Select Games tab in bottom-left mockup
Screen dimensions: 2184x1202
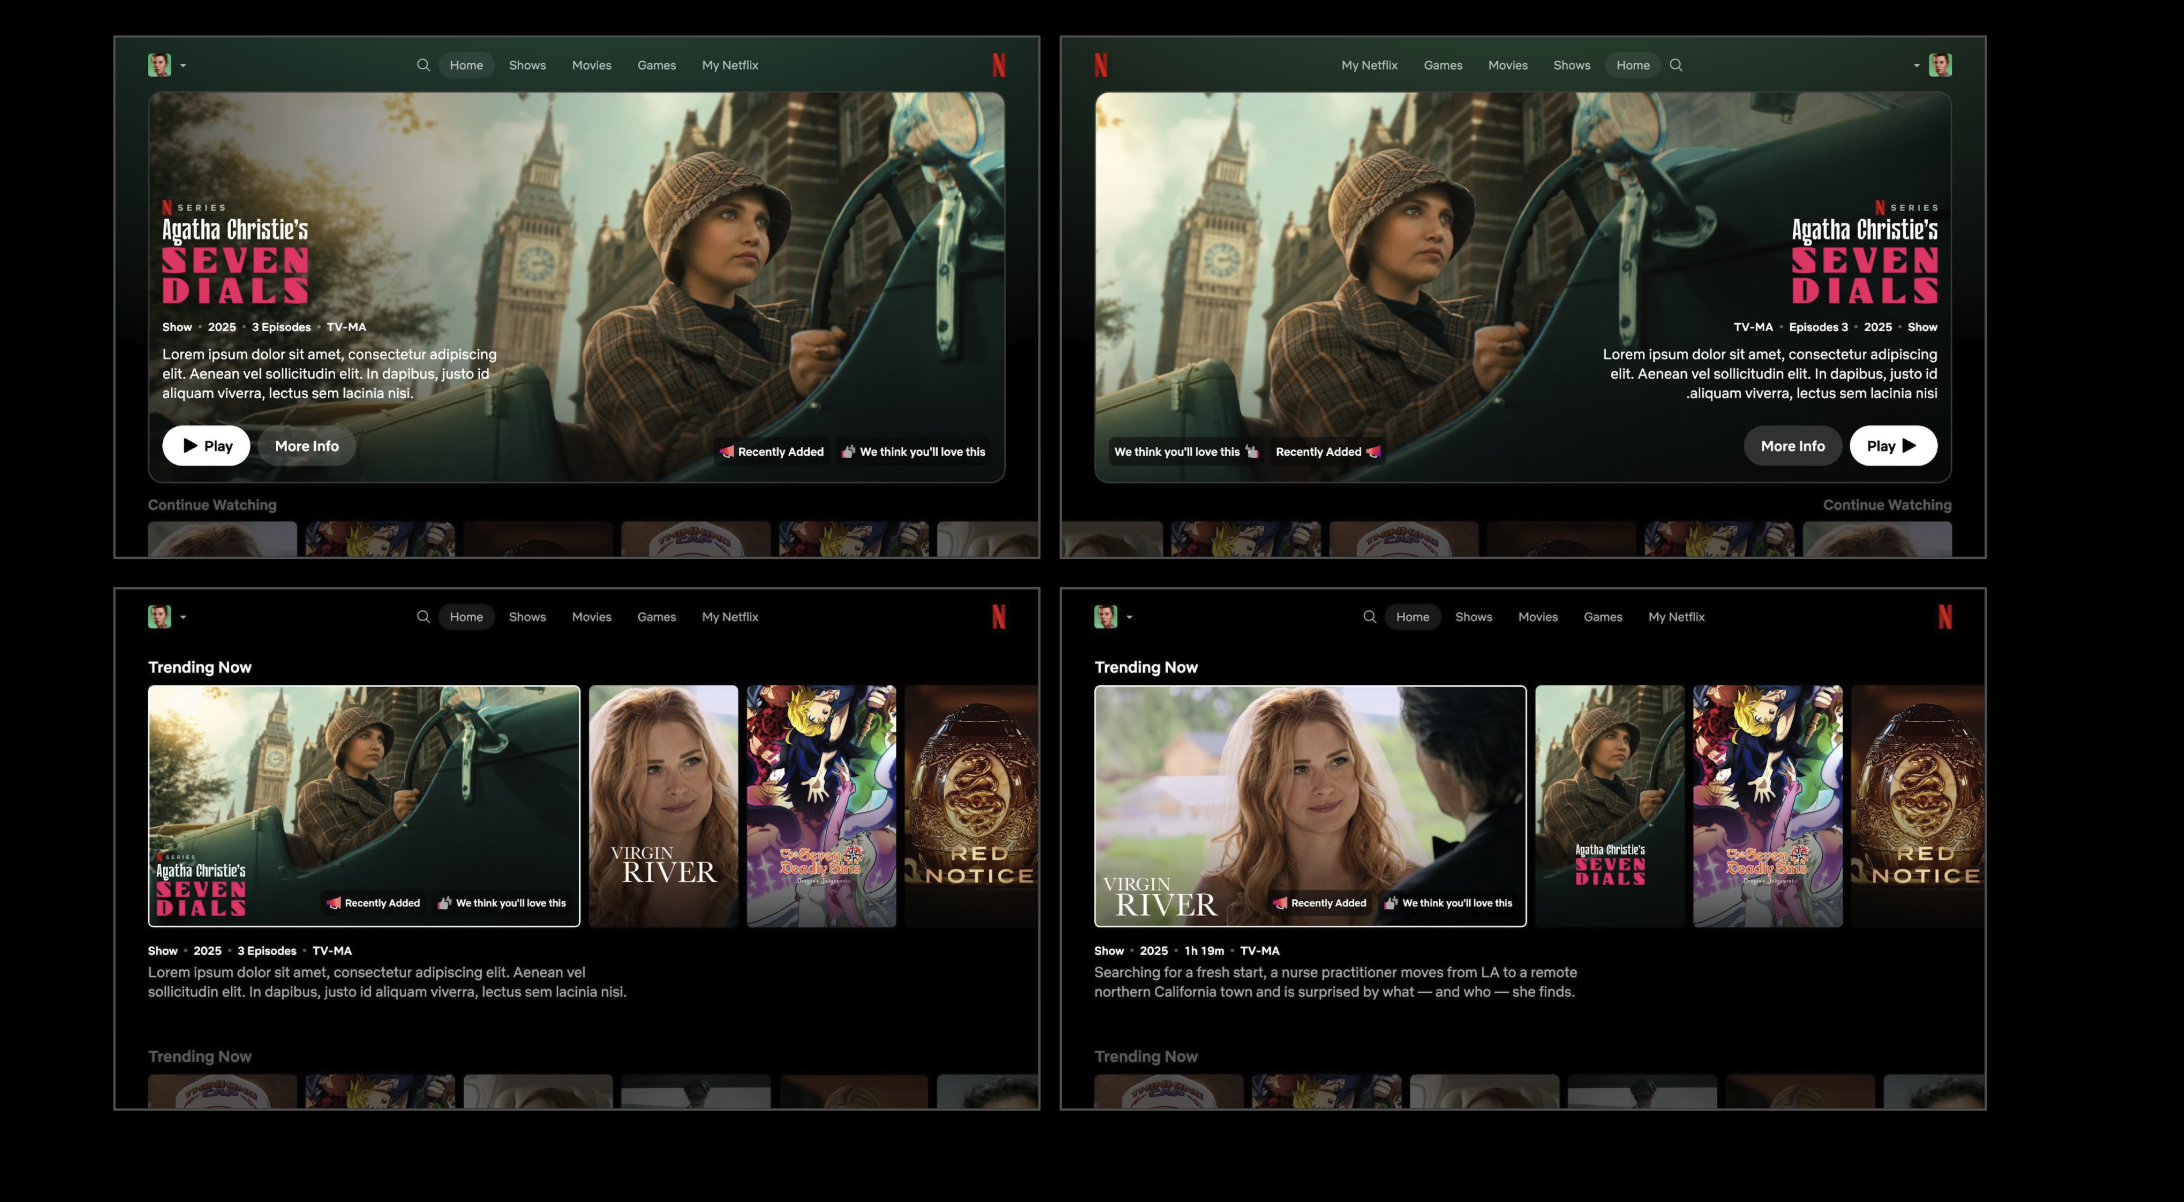[656, 617]
